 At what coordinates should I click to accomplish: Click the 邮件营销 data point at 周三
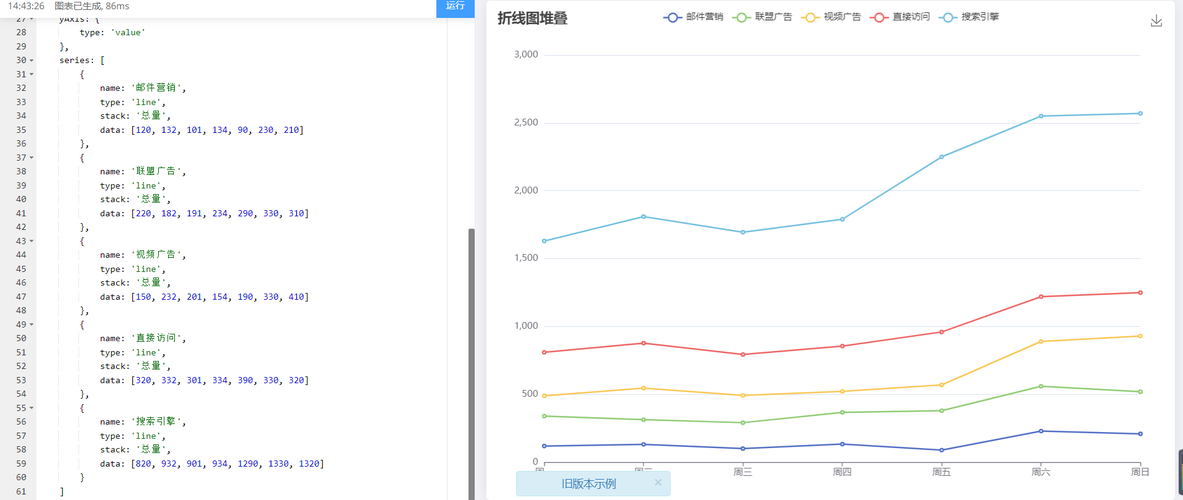[742, 449]
